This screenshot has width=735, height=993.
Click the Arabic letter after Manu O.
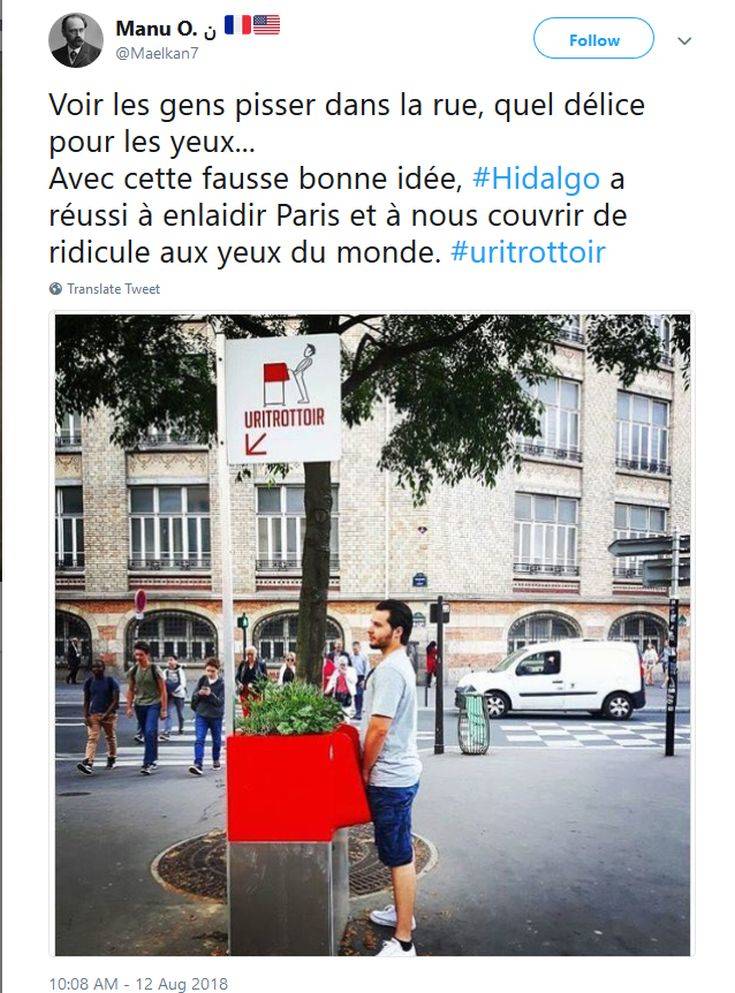[210, 31]
